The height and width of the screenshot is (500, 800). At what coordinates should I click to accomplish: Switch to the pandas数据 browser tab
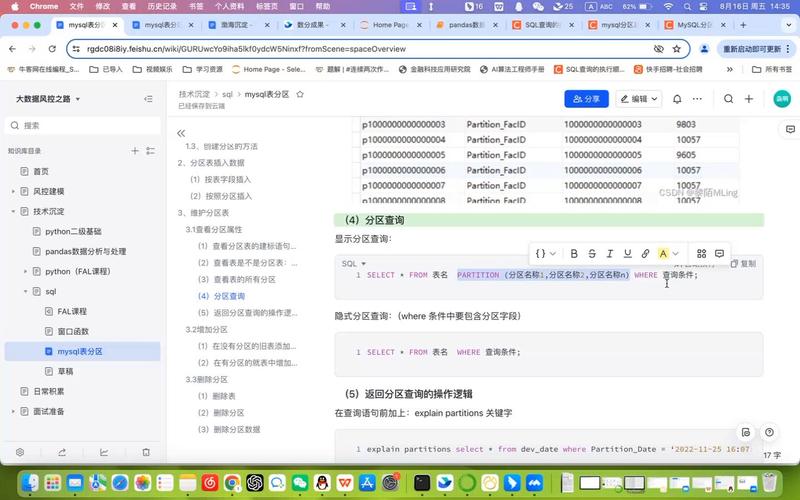466,24
